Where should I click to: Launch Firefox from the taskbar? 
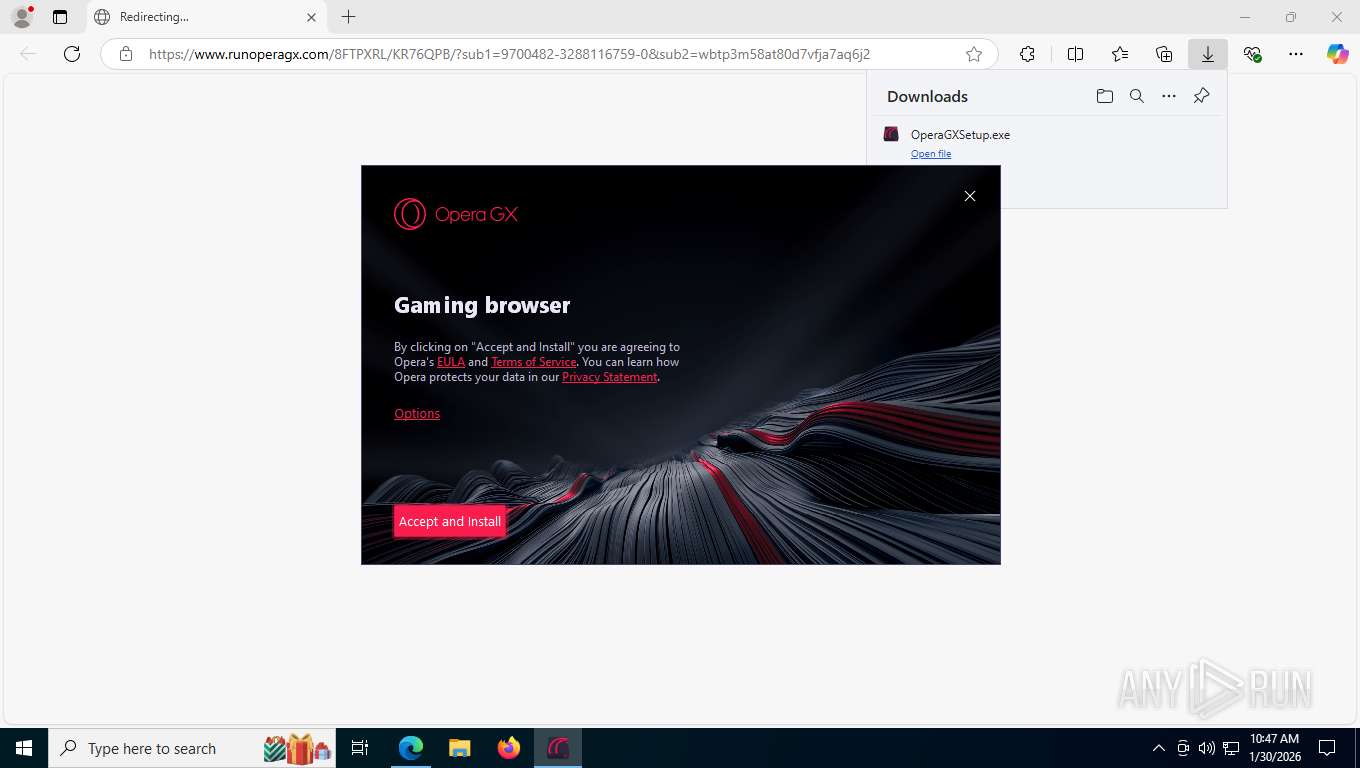(509, 748)
